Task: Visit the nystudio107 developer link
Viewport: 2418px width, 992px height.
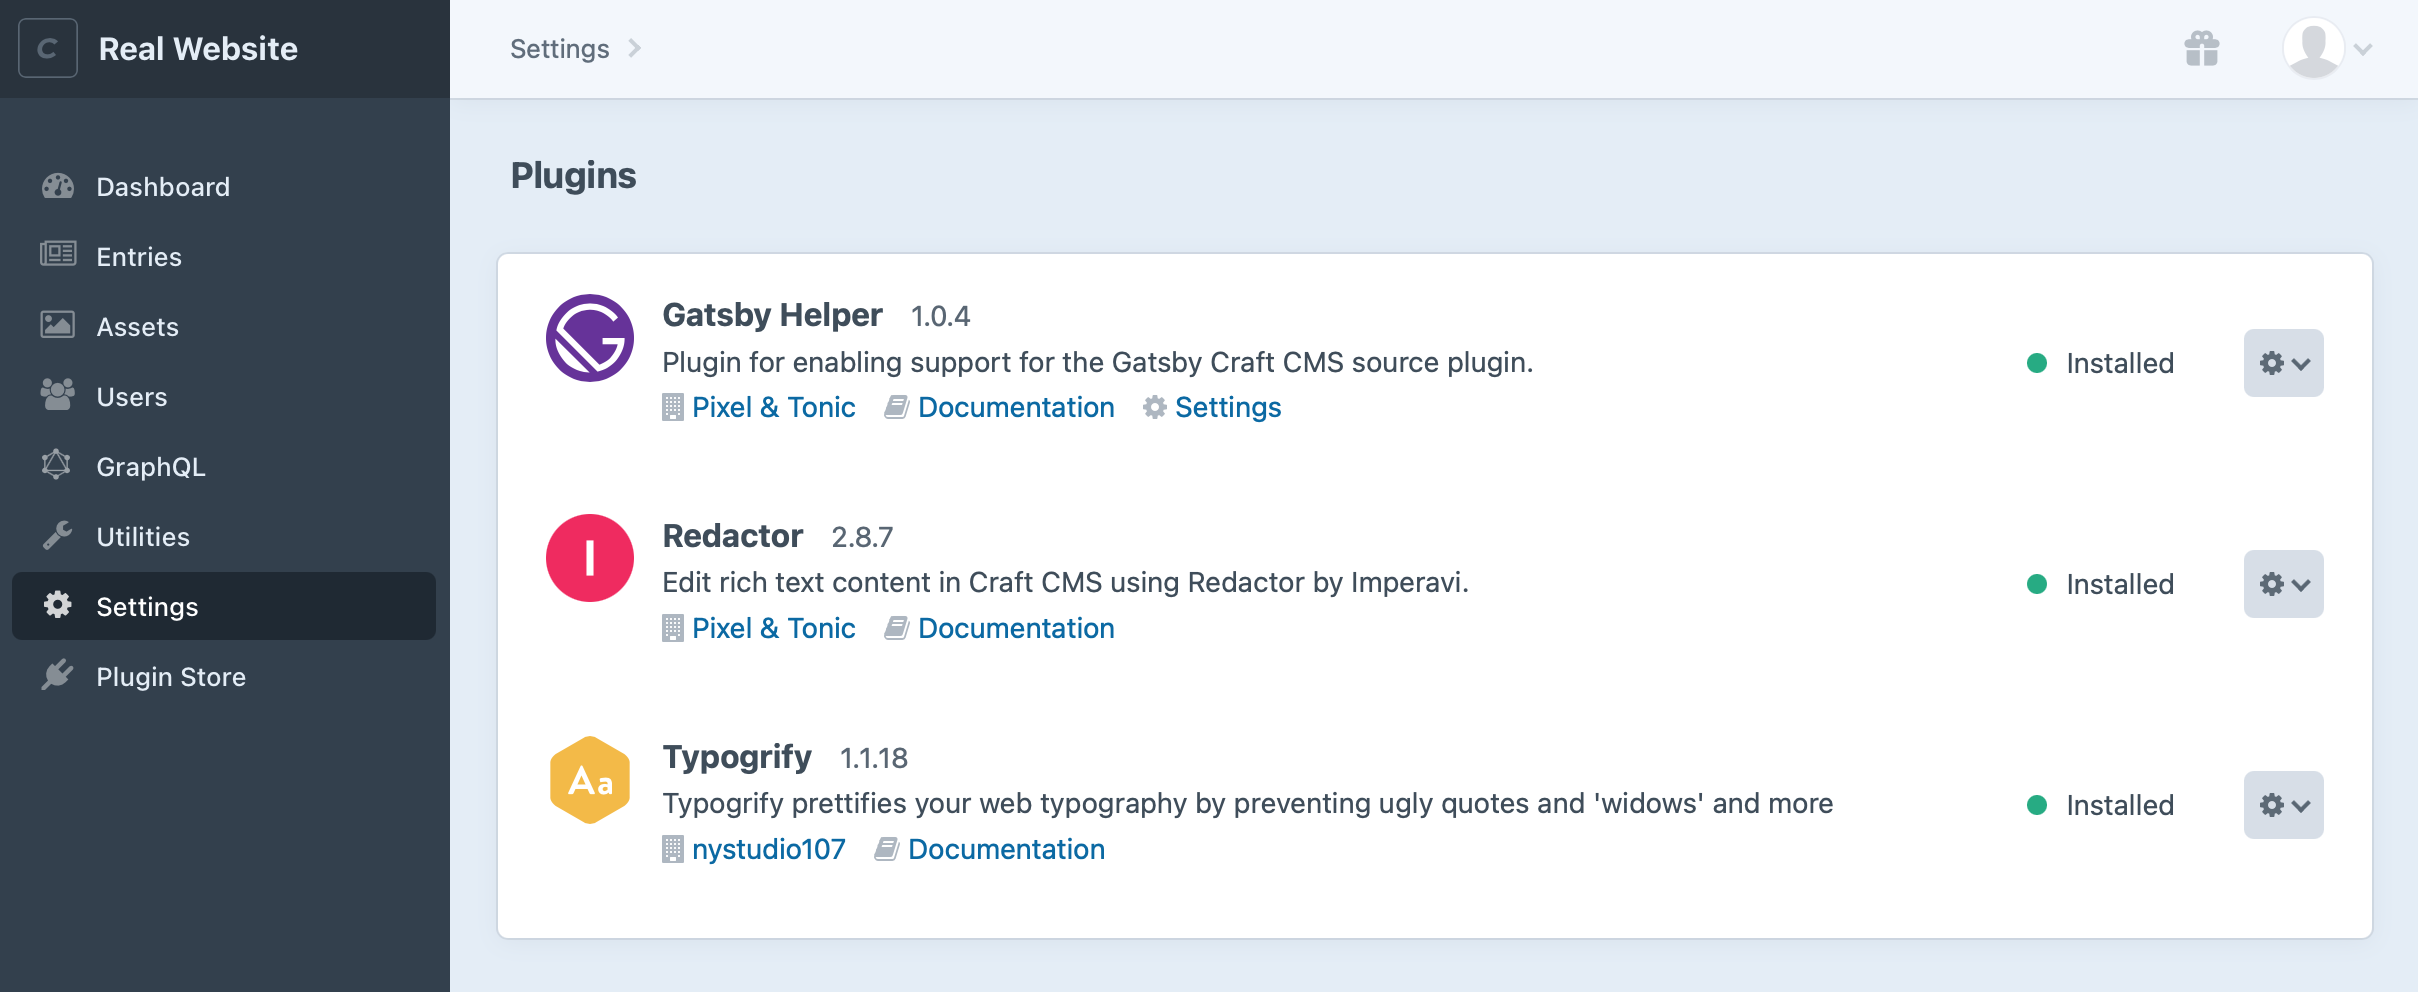Action: tap(768, 849)
